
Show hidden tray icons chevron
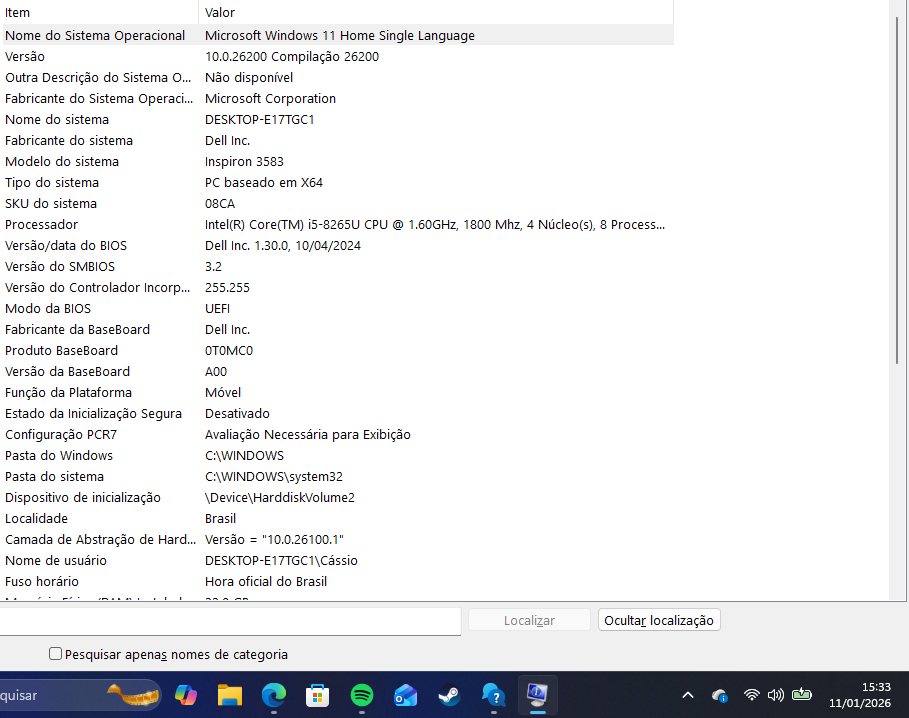(688, 695)
